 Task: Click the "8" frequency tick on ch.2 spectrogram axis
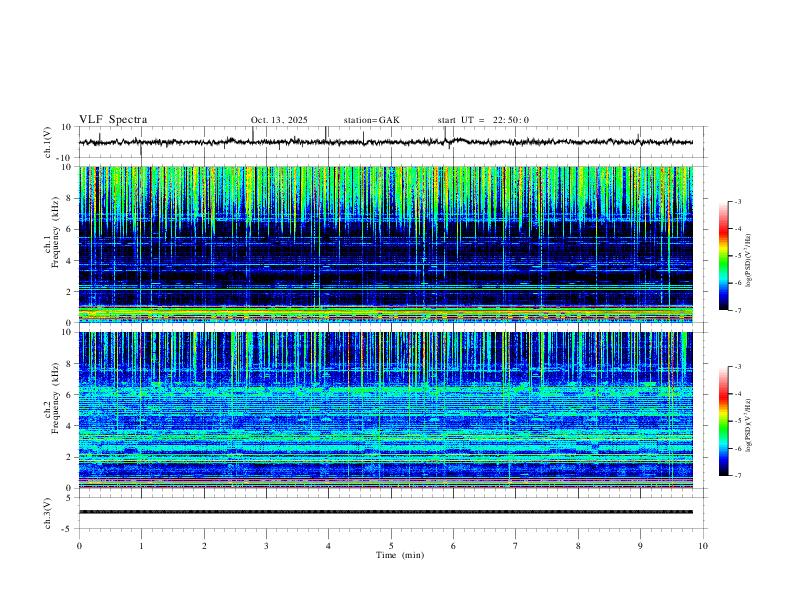point(70,364)
